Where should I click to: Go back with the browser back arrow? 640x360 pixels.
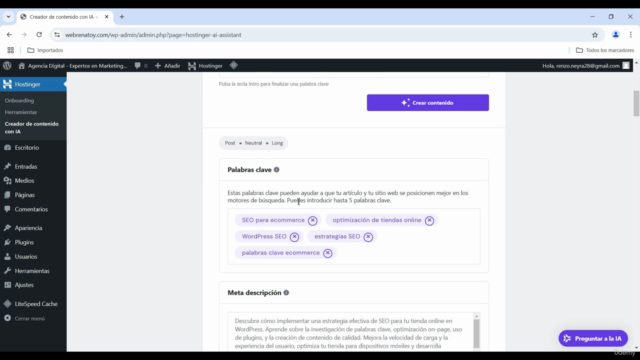click(9, 35)
